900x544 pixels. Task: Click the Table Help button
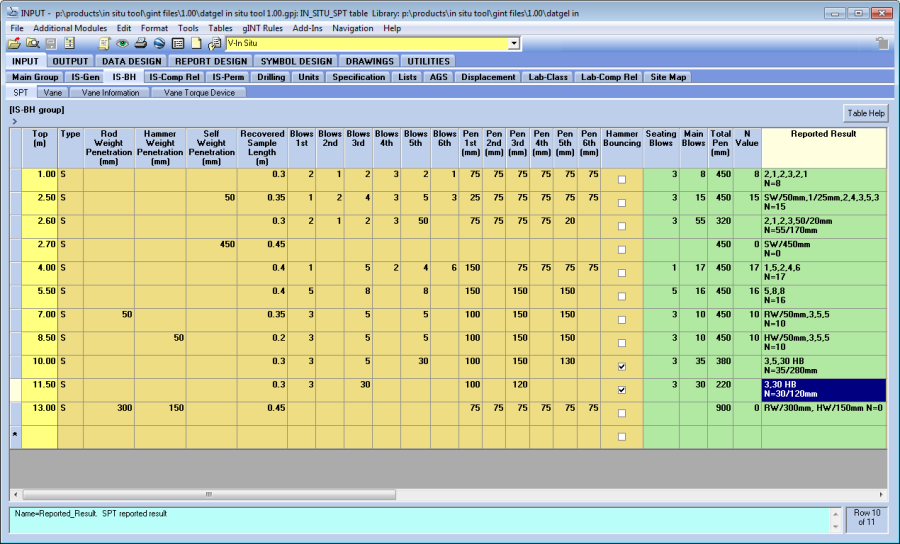[x=865, y=114]
